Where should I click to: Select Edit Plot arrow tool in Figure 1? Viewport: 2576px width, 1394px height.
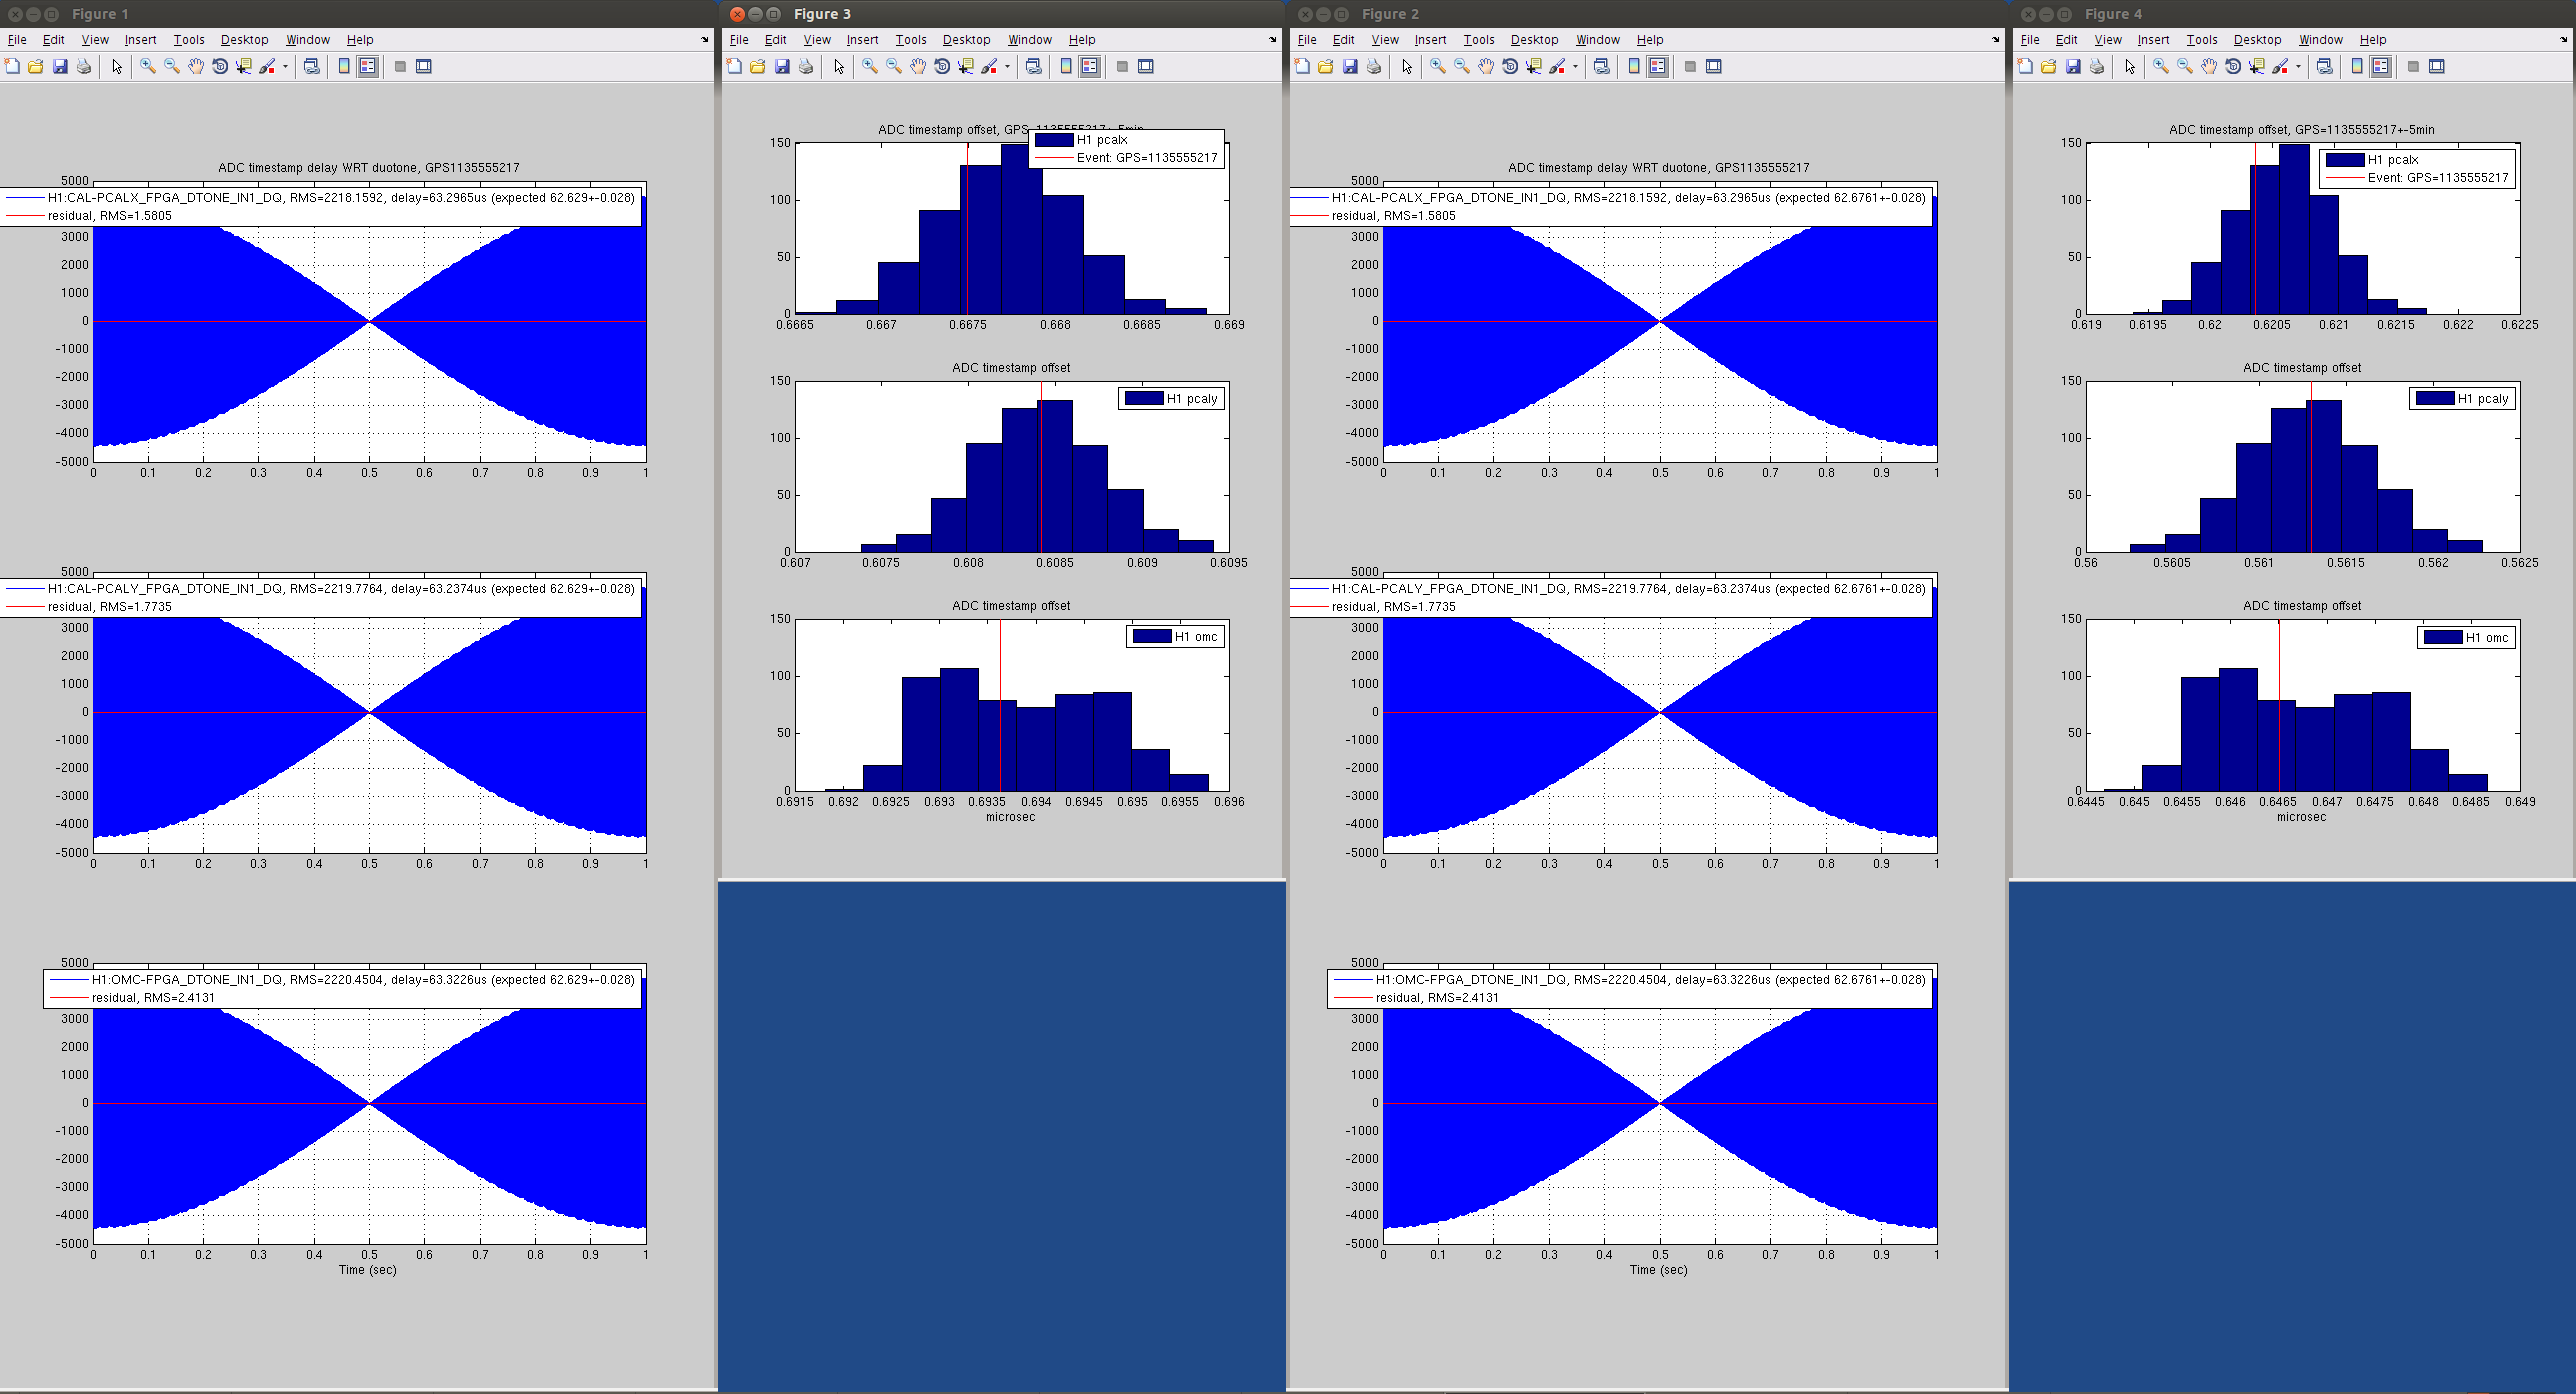coord(117,66)
